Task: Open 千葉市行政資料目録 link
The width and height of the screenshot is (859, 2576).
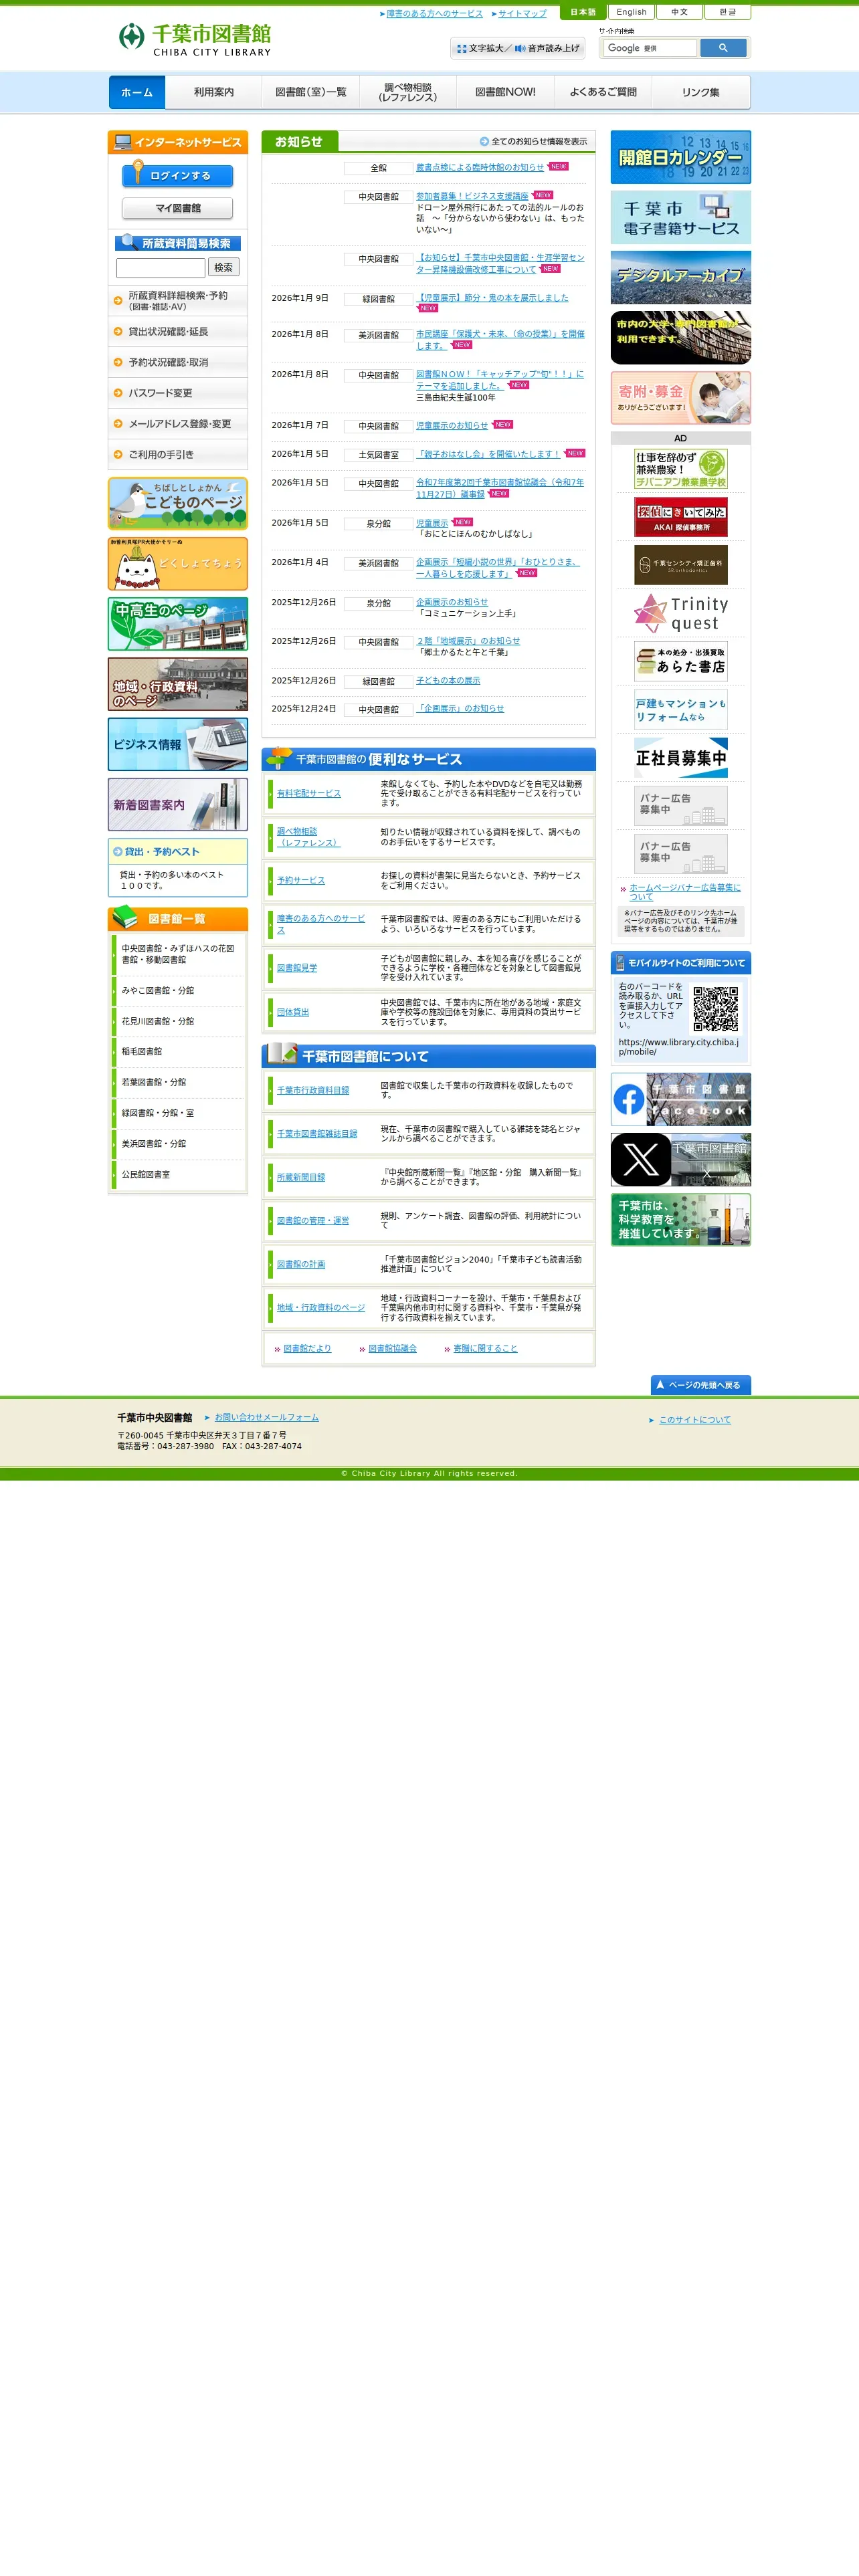Action: 313,1090
